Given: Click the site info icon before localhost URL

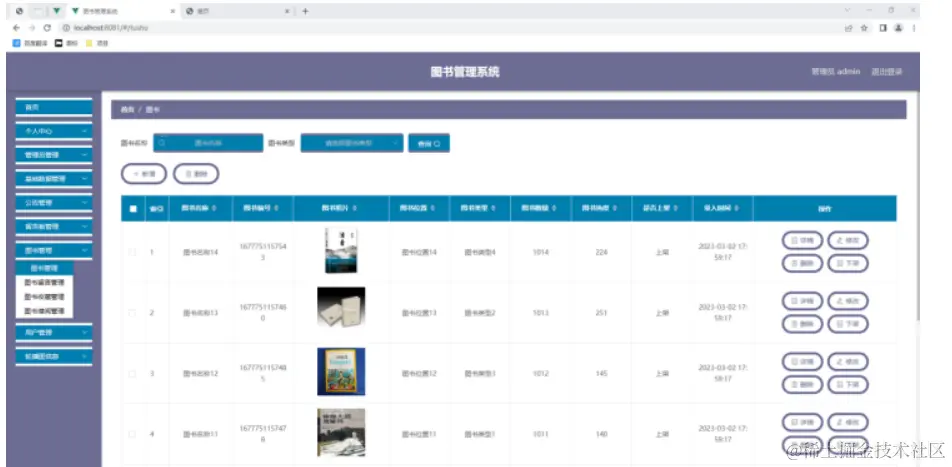Looking at the screenshot, I should tap(66, 28).
